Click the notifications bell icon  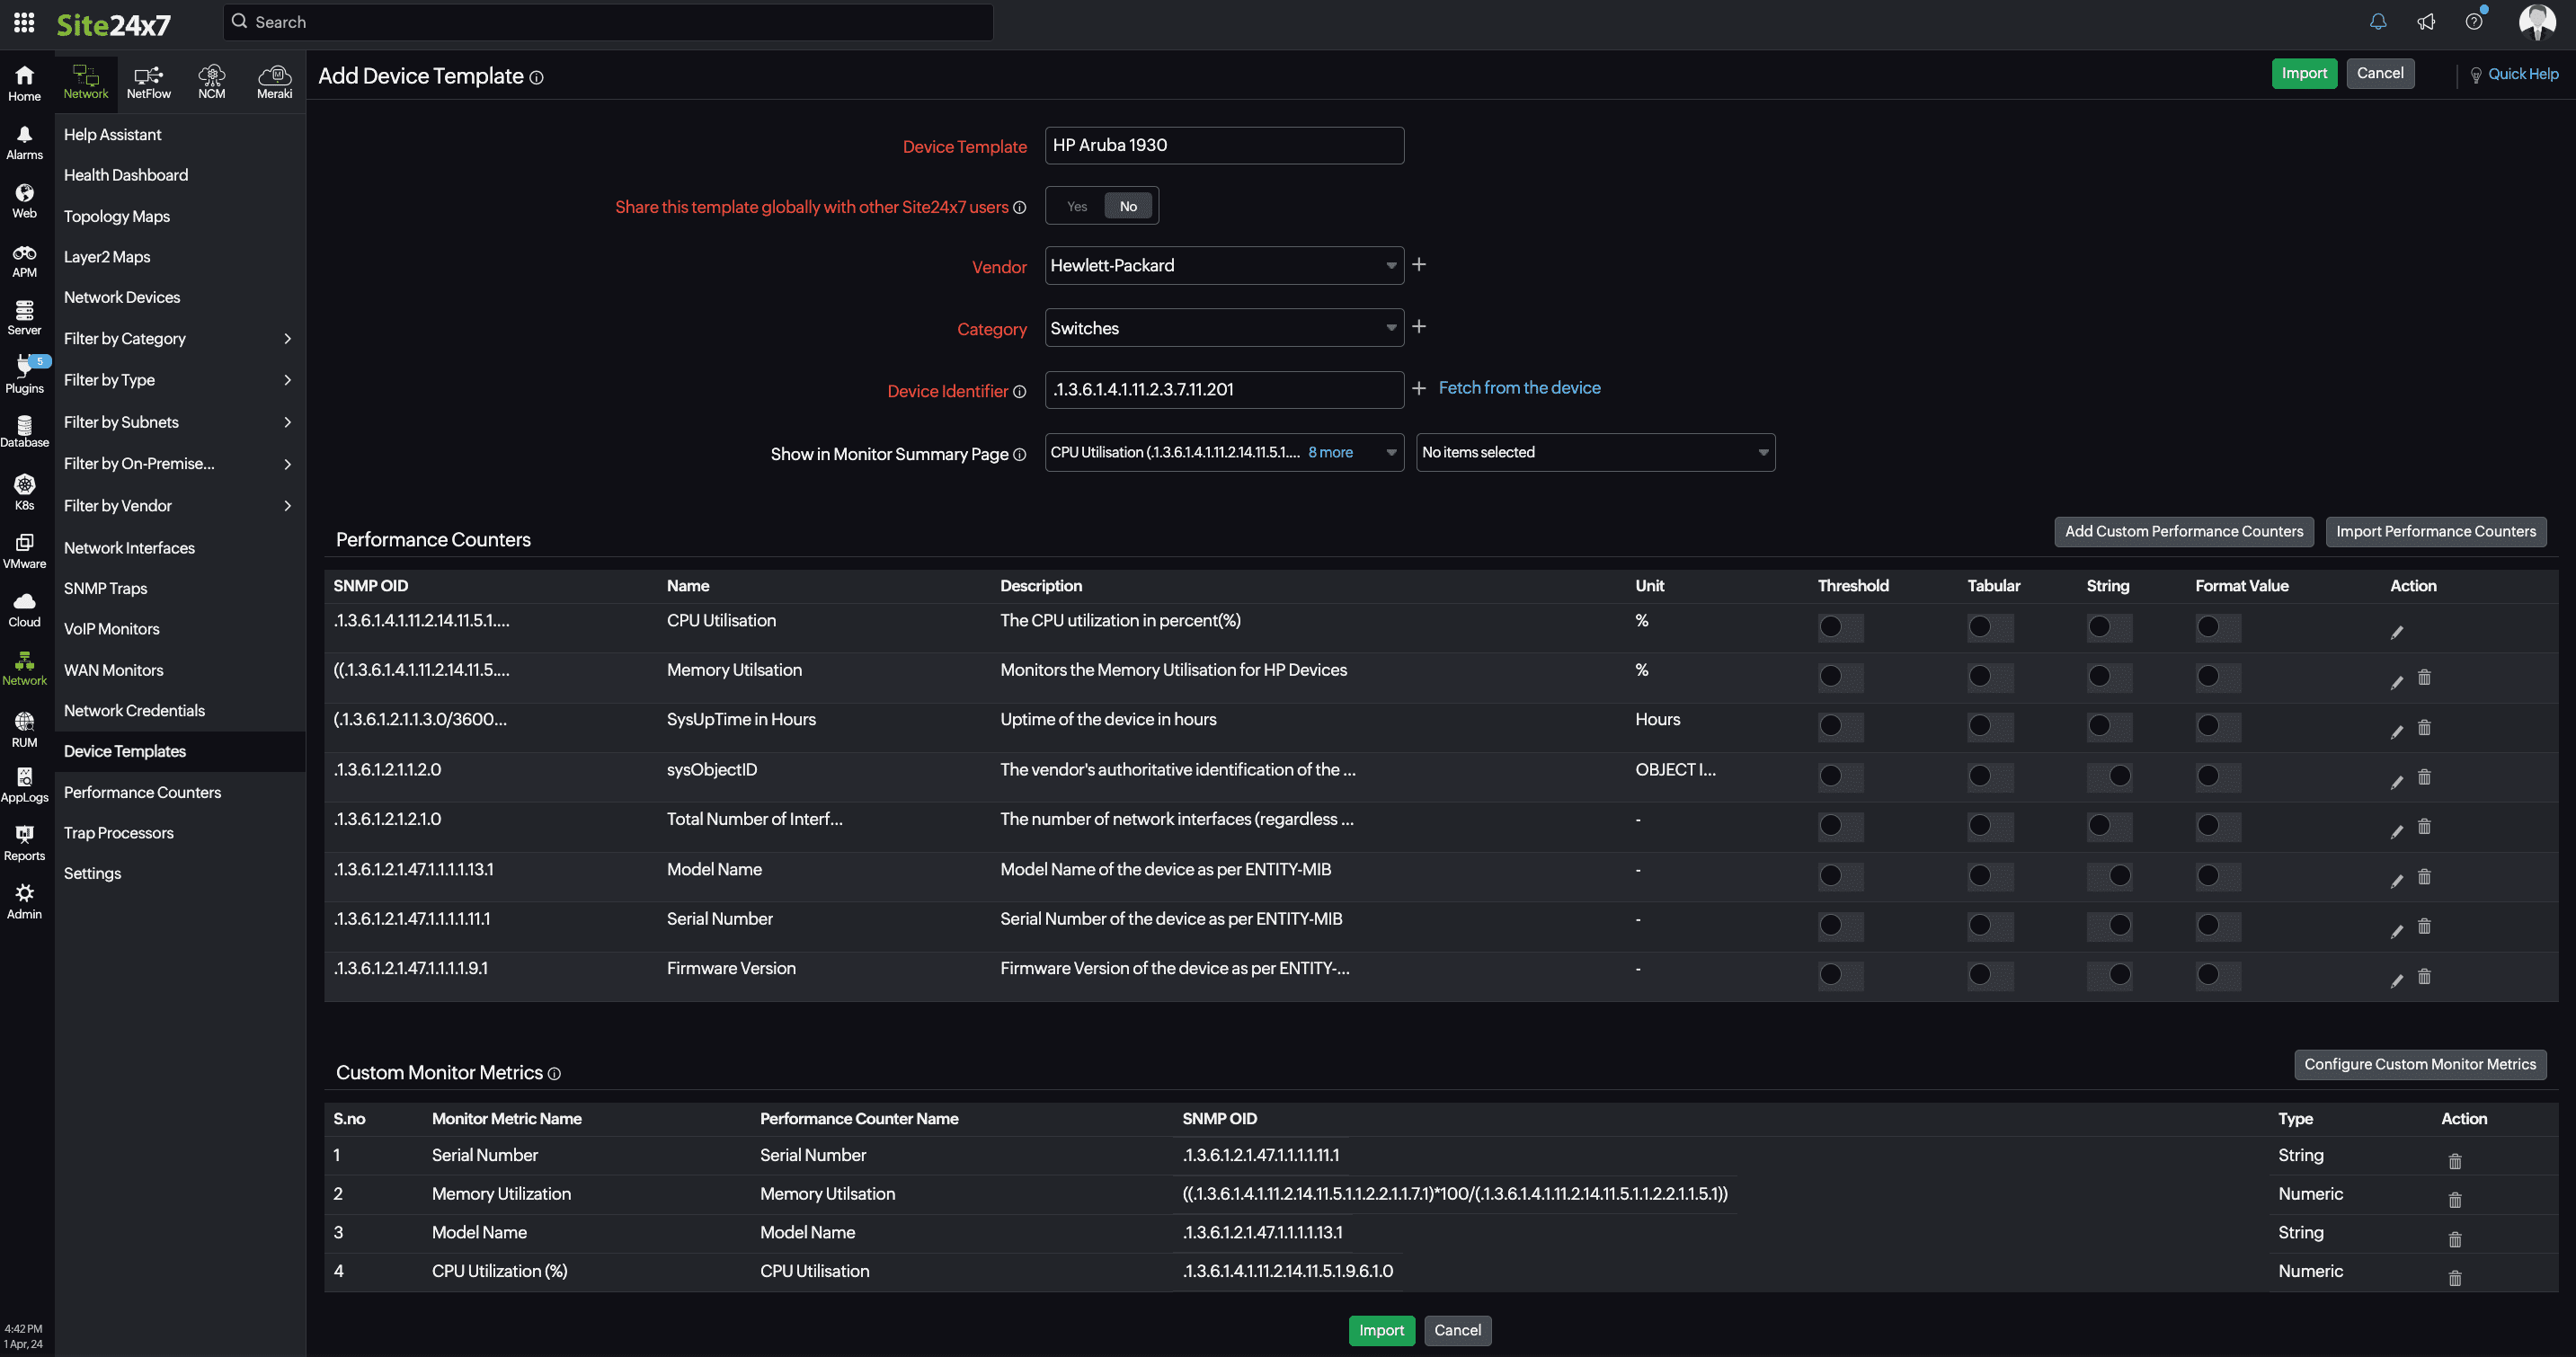pos(2377,22)
